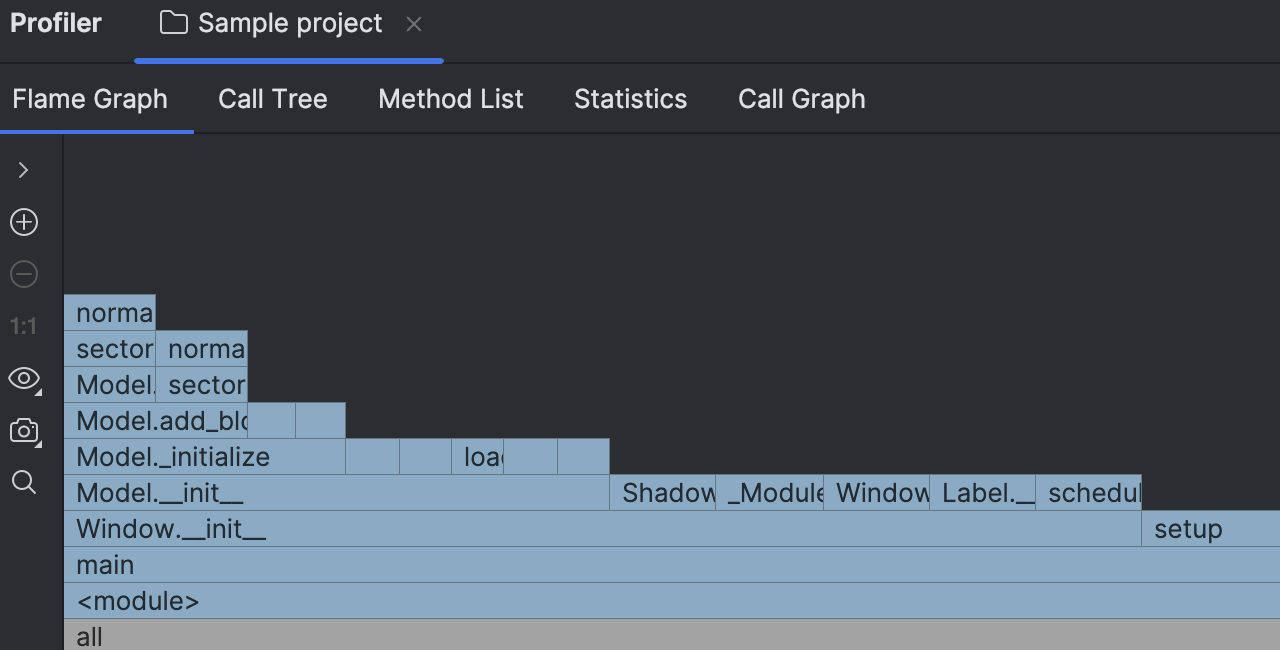
Task: Open search with magnifier icon
Action: (x=24, y=483)
